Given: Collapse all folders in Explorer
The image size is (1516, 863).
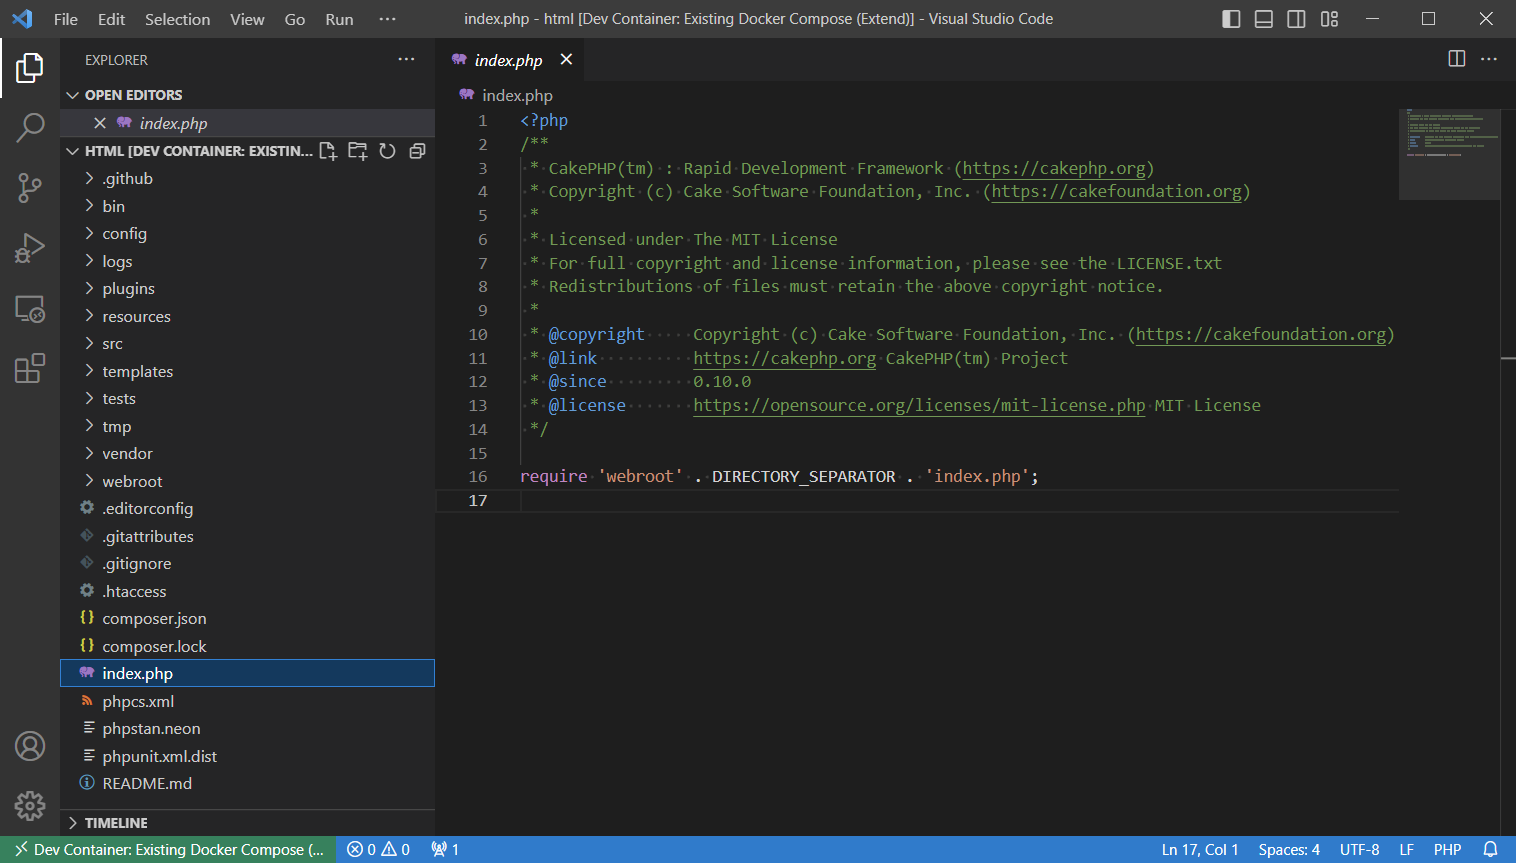Looking at the screenshot, I should tap(417, 150).
